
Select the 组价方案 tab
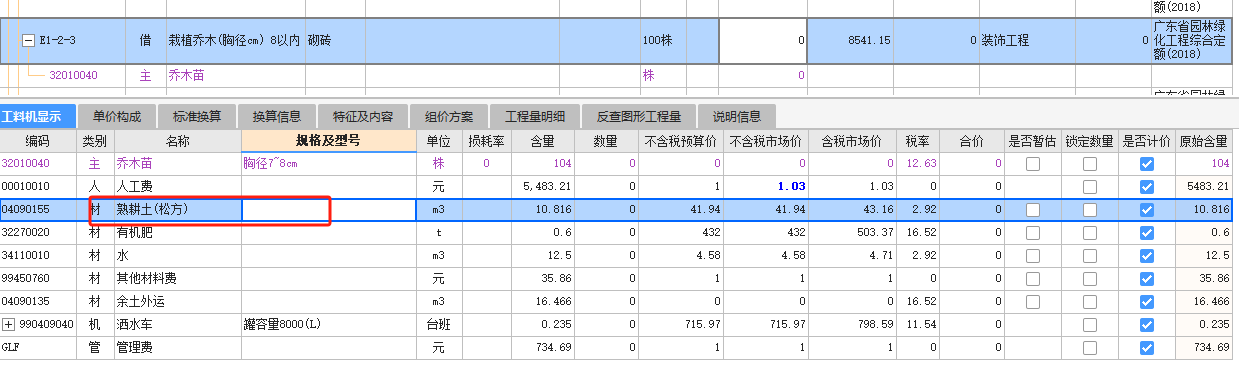(449, 116)
